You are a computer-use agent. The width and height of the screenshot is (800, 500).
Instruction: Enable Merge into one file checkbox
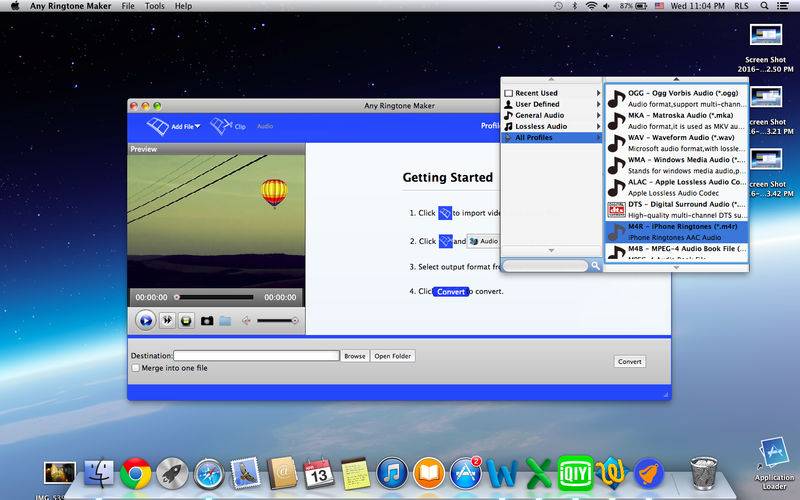click(x=136, y=368)
